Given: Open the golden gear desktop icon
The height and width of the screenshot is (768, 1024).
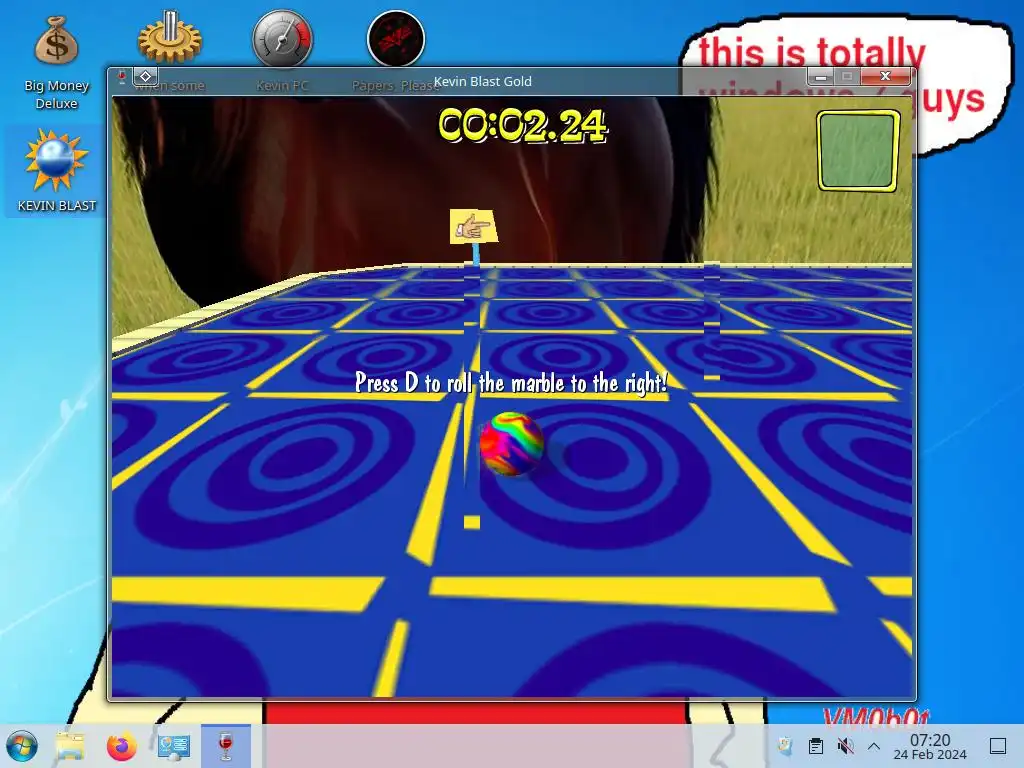Looking at the screenshot, I should (170, 39).
